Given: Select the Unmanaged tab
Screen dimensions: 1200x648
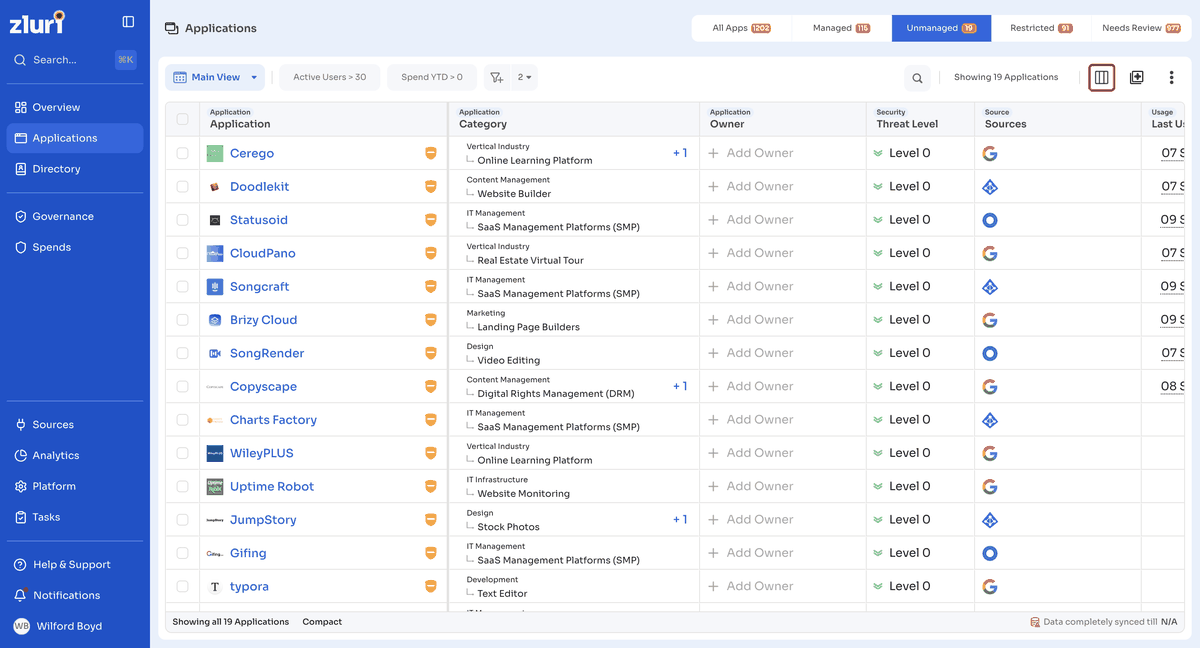Looking at the screenshot, I should pos(941,28).
